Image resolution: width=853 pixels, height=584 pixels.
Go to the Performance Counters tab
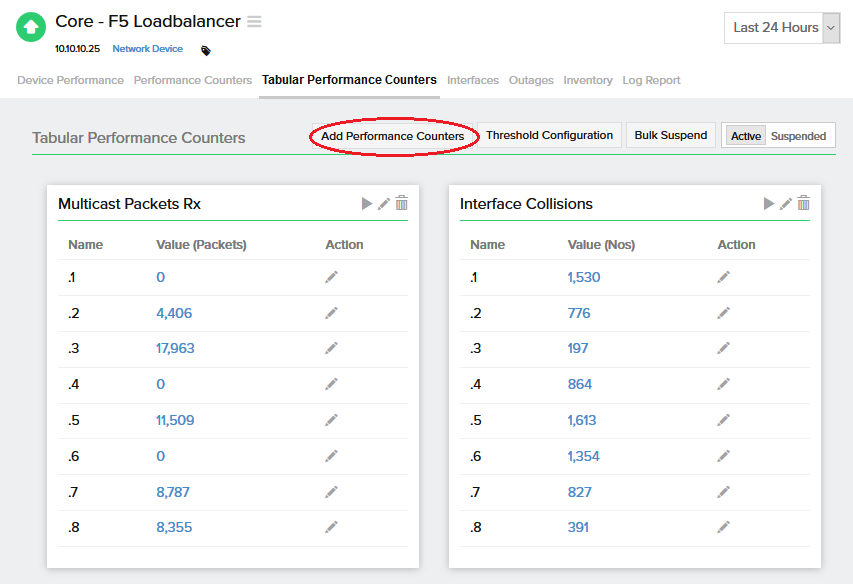(193, 80)
